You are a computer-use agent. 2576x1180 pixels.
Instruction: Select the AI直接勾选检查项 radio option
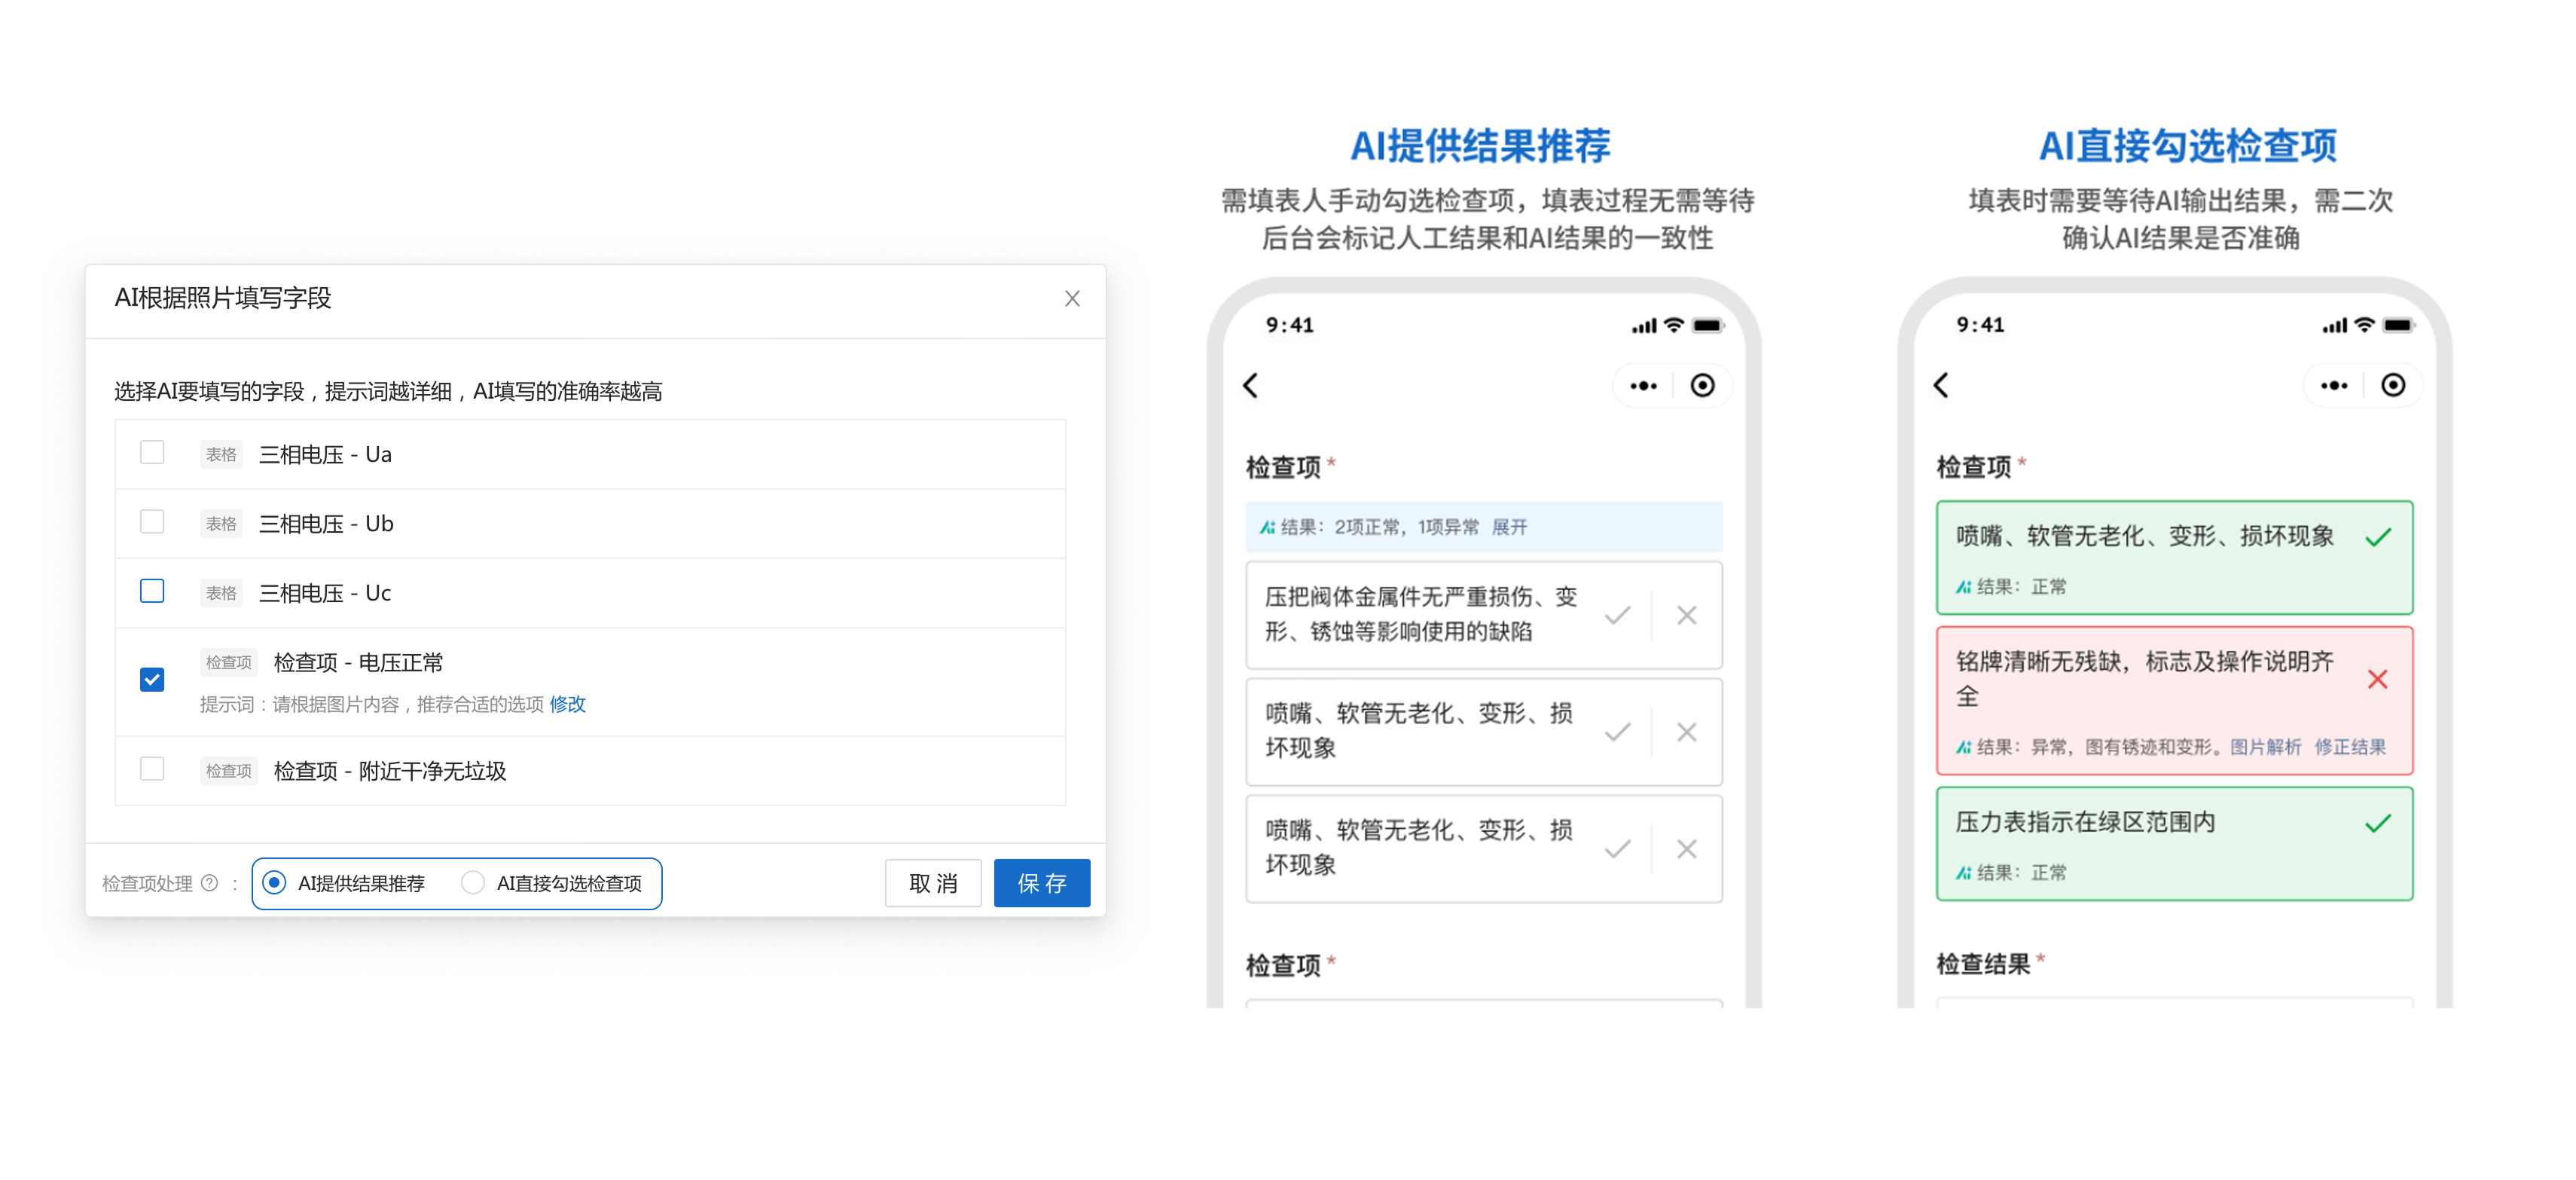click(473, 883)
